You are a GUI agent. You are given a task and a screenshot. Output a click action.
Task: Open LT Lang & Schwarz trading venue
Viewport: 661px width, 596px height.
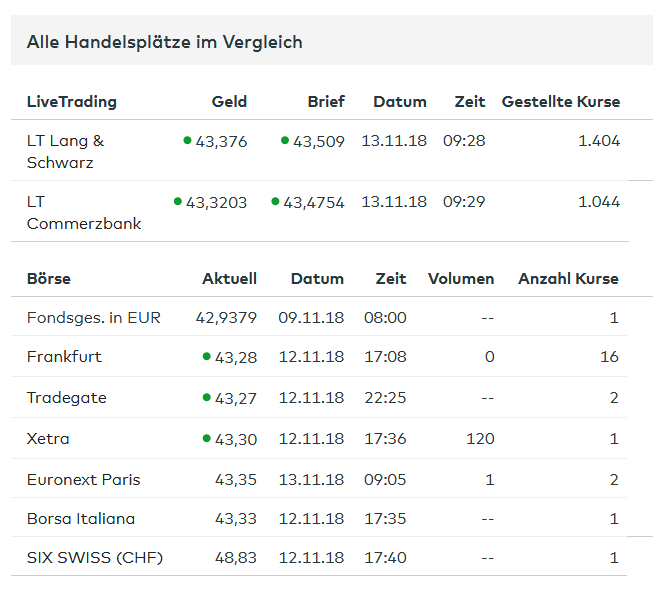65,151
